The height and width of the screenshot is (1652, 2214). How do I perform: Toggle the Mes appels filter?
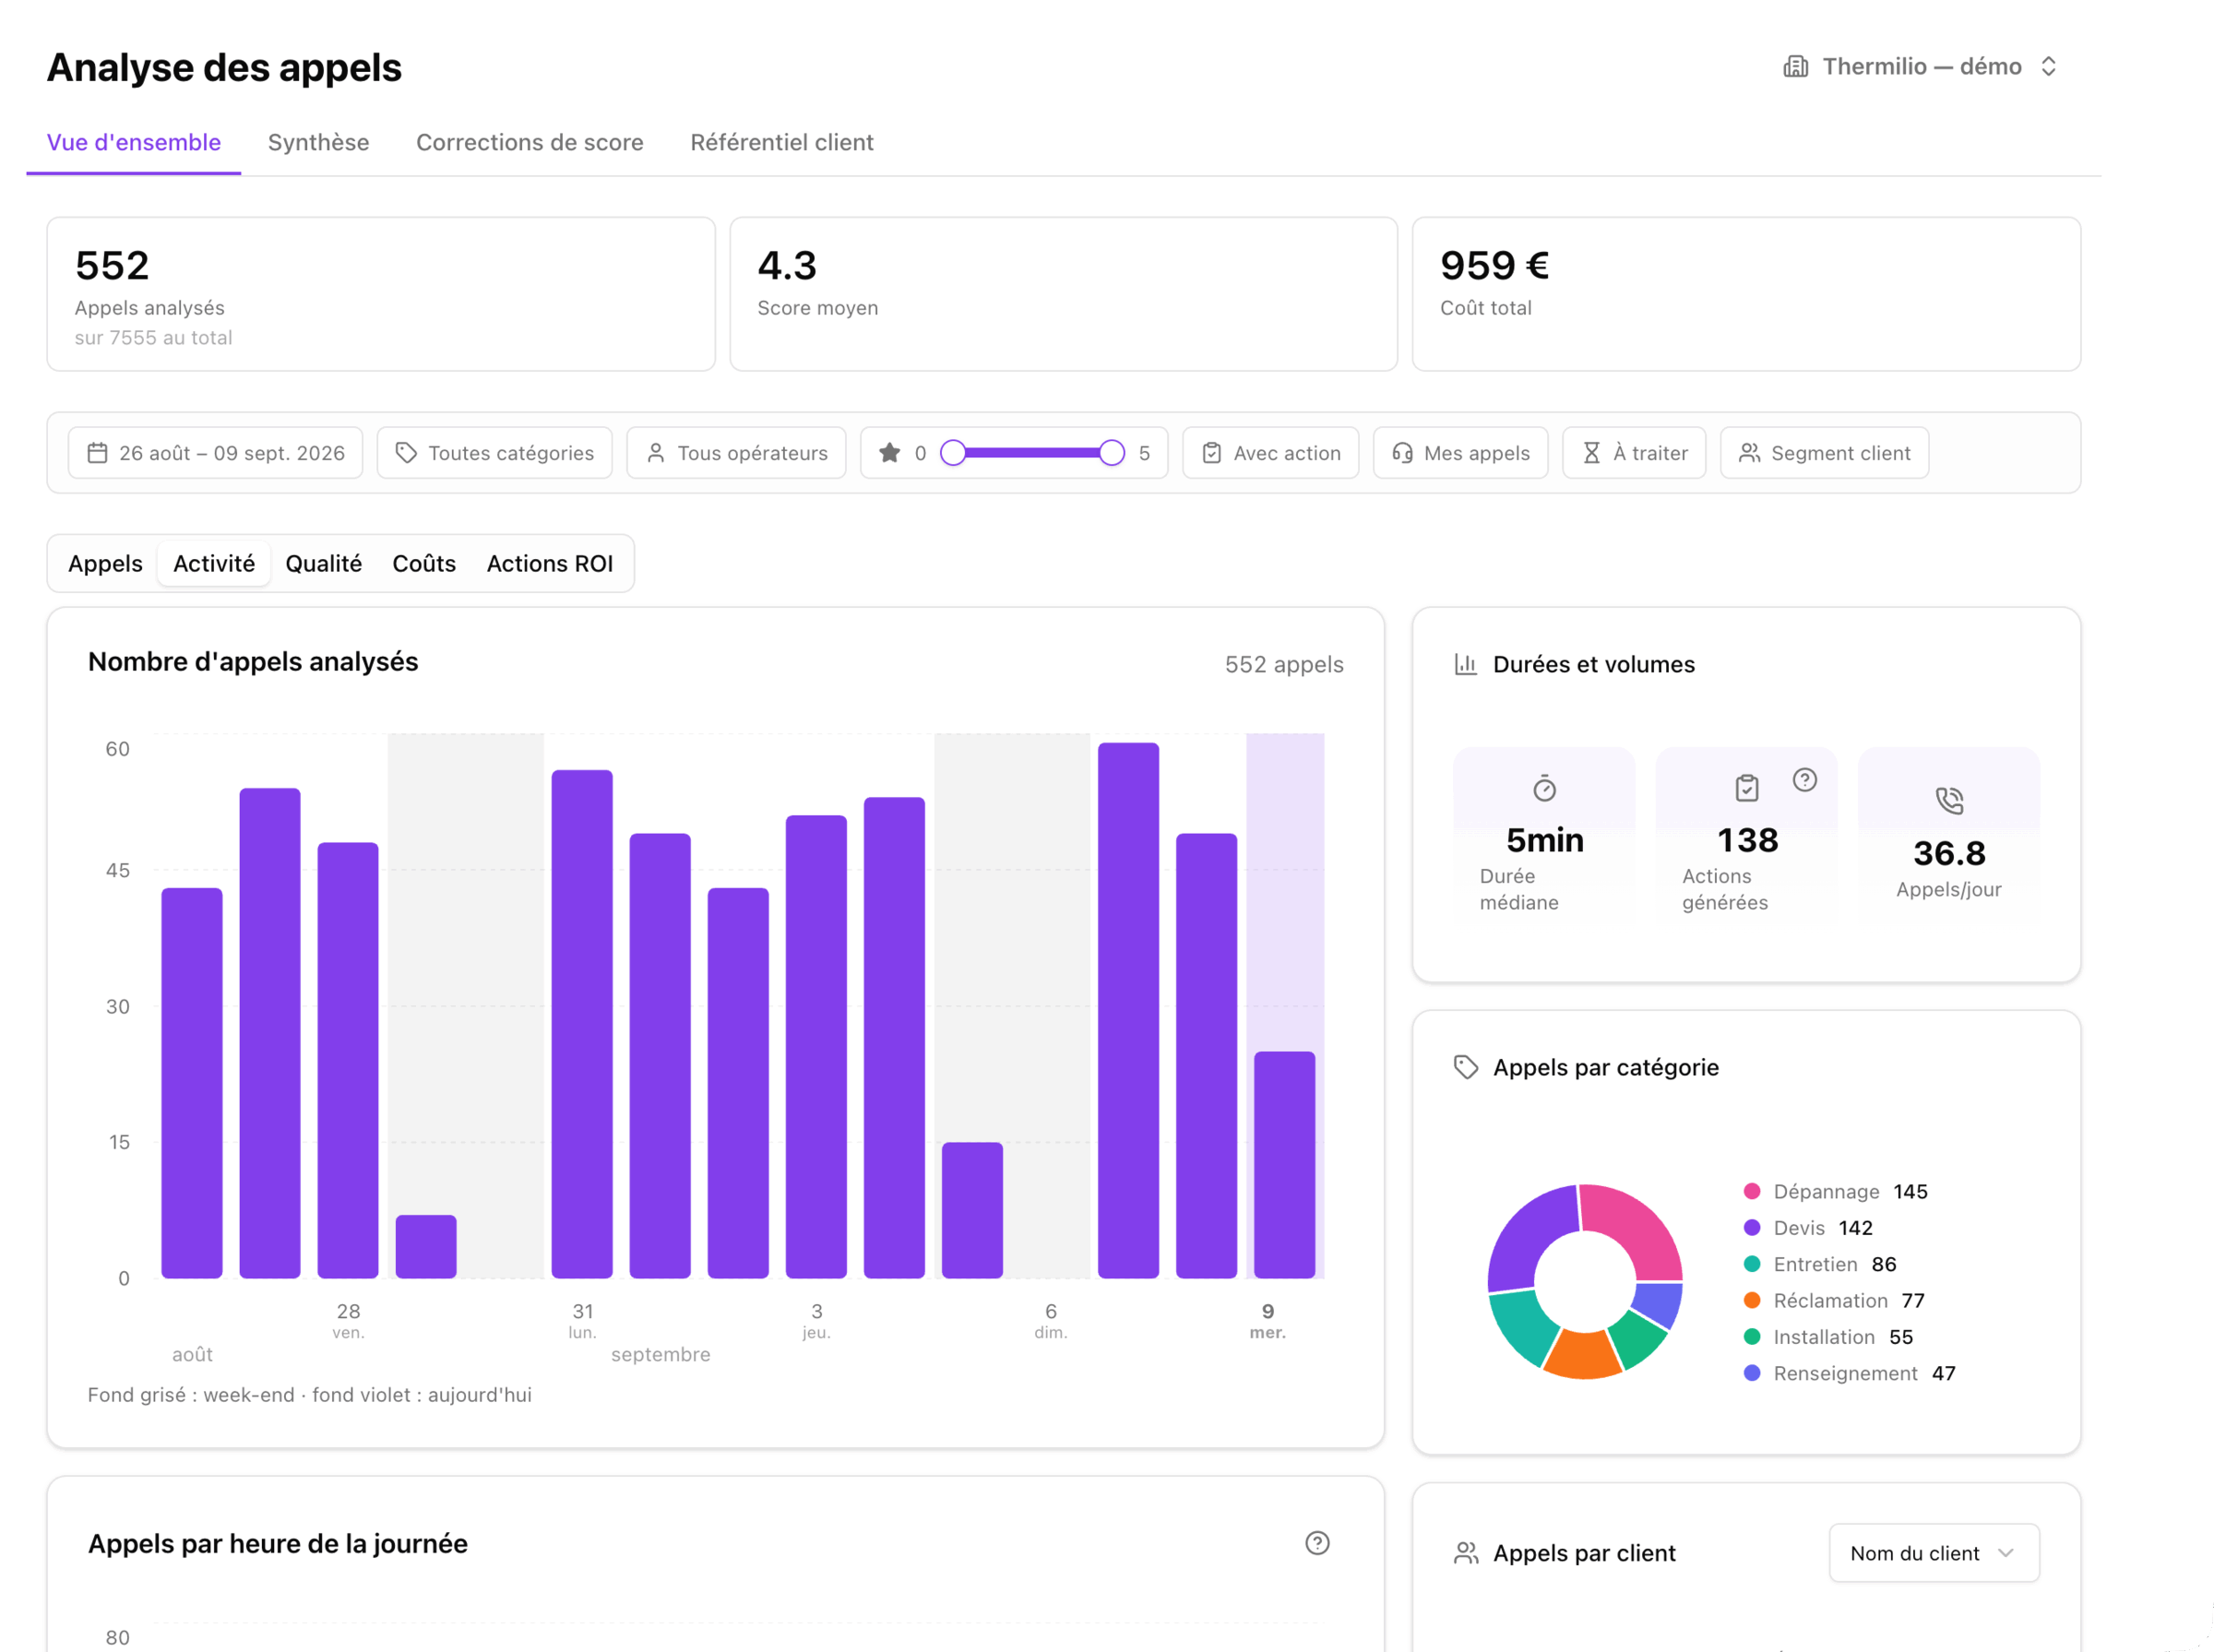1460,453
